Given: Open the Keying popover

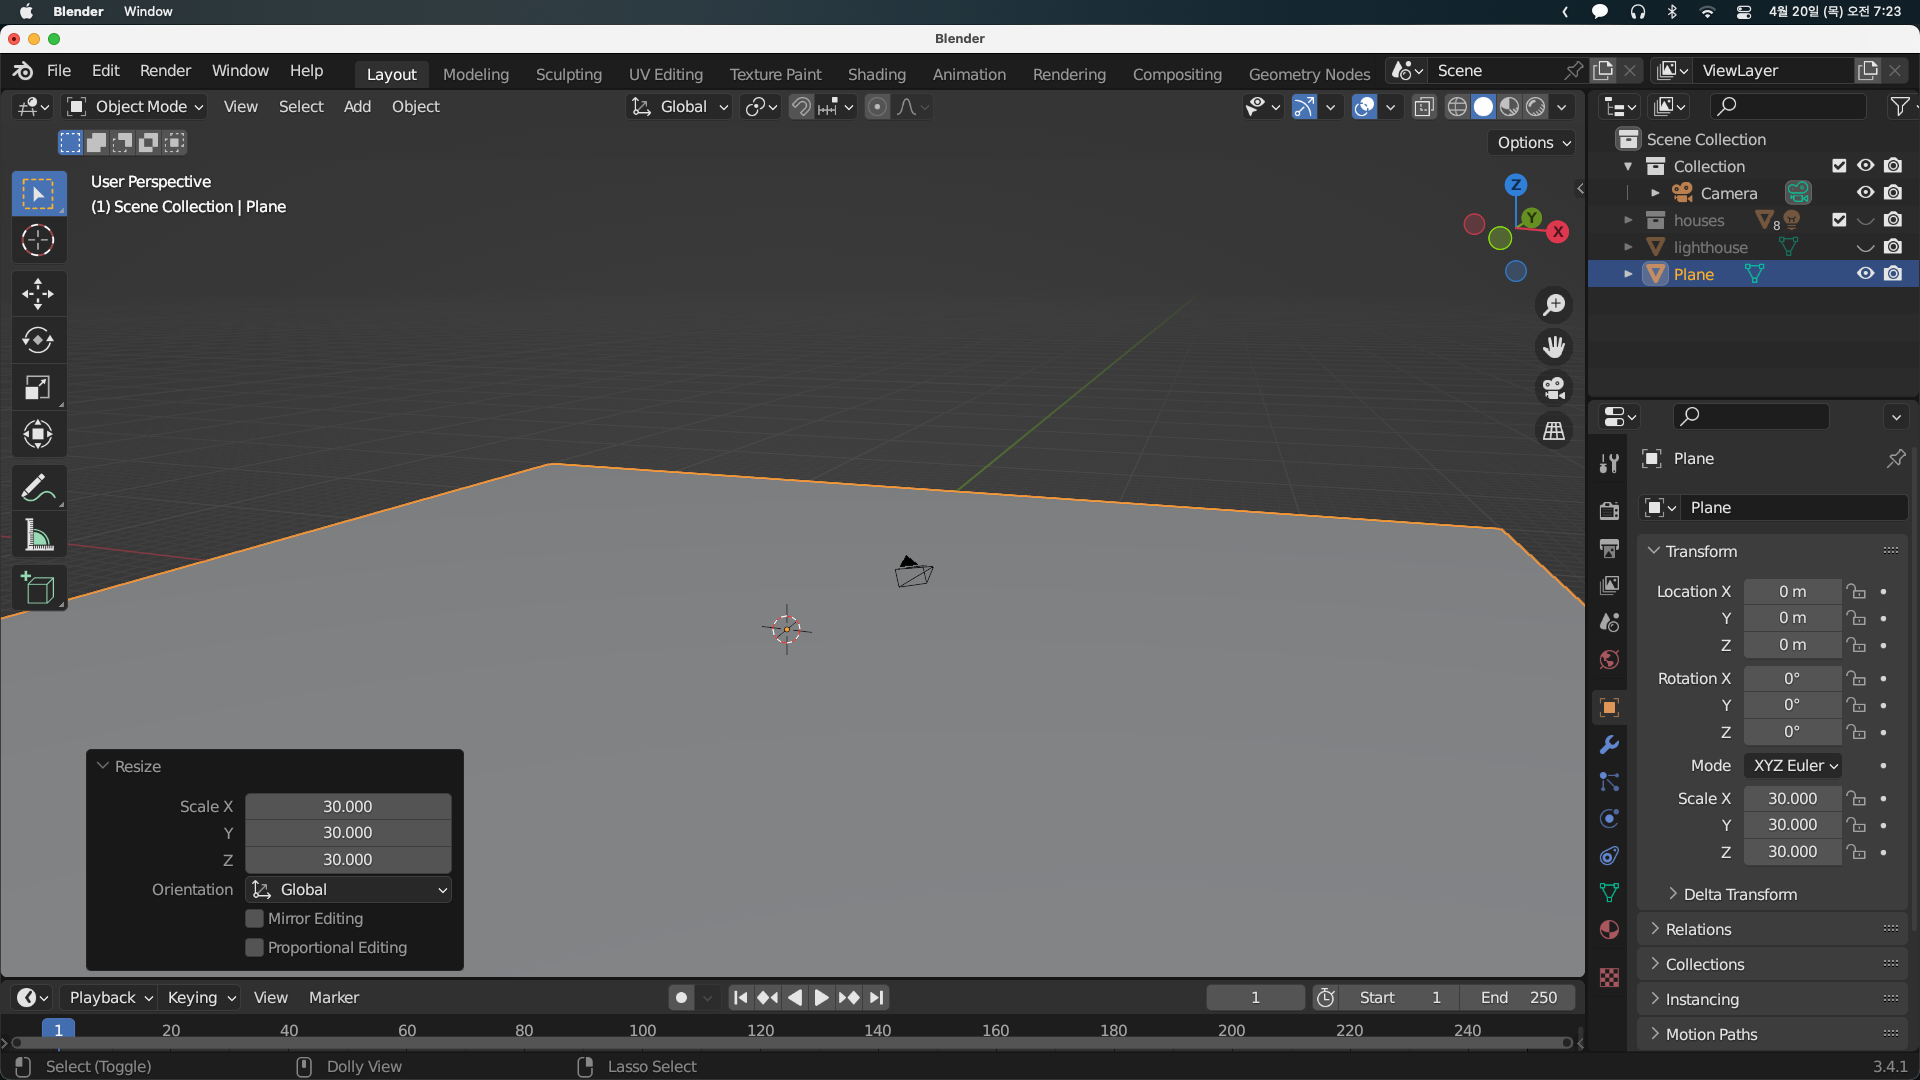Looking at the screenshot, I should (201, 997).
